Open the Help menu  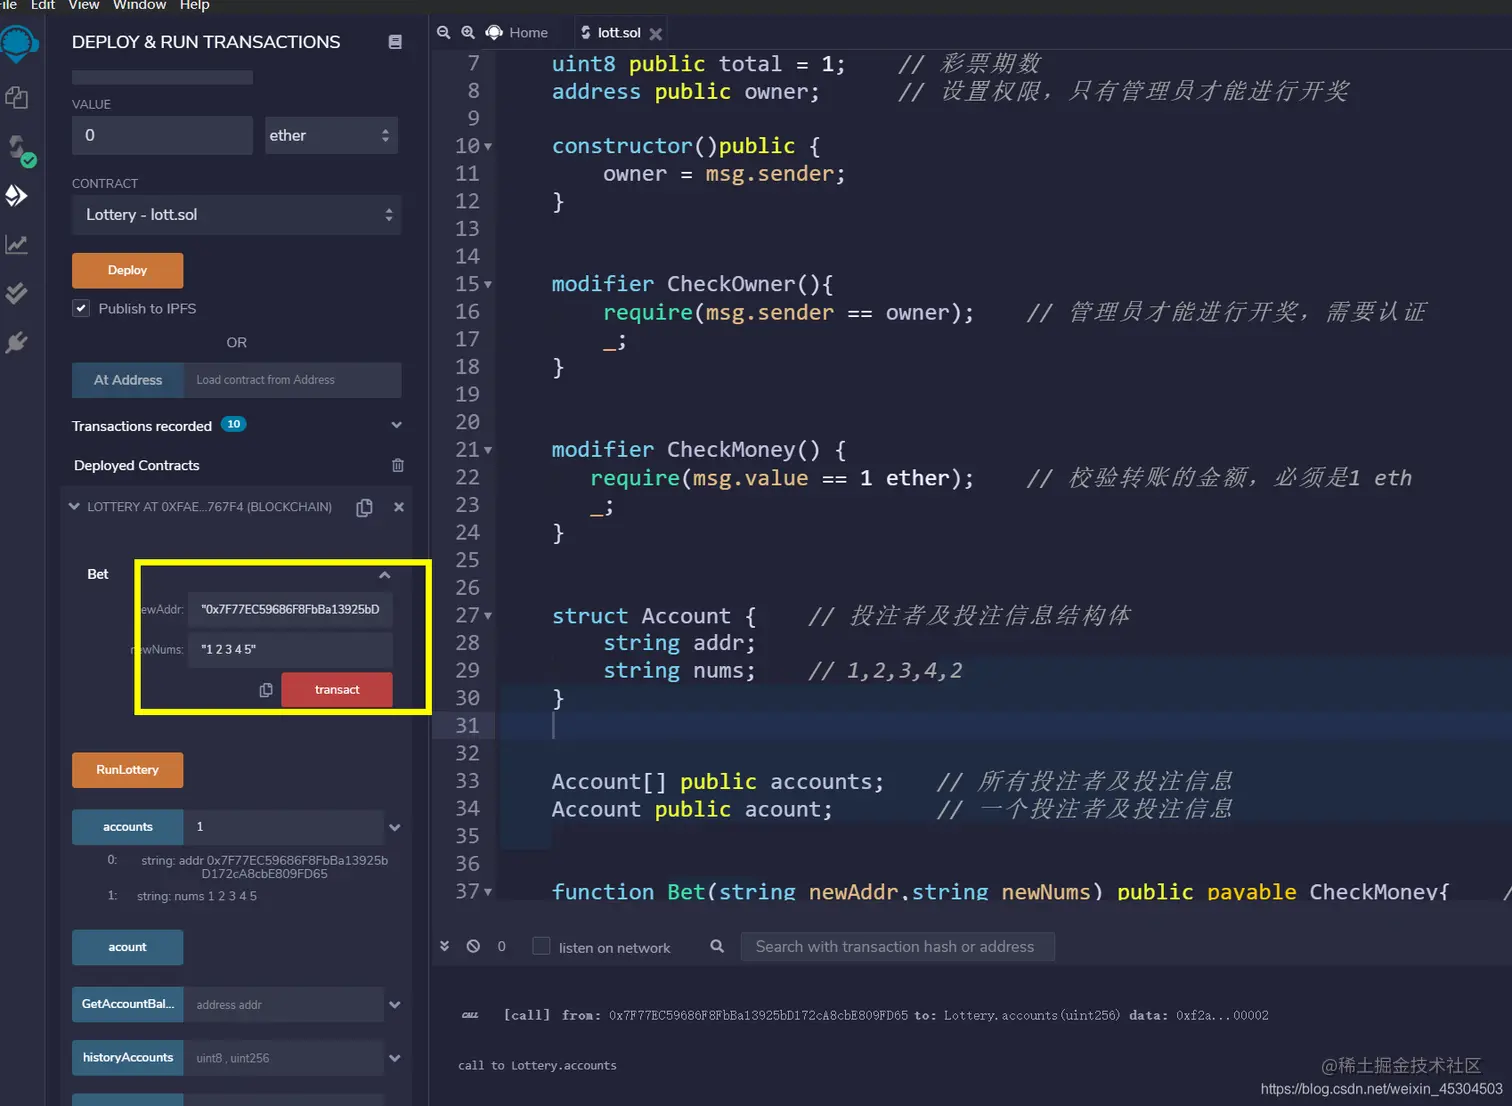tap(194, 5)
